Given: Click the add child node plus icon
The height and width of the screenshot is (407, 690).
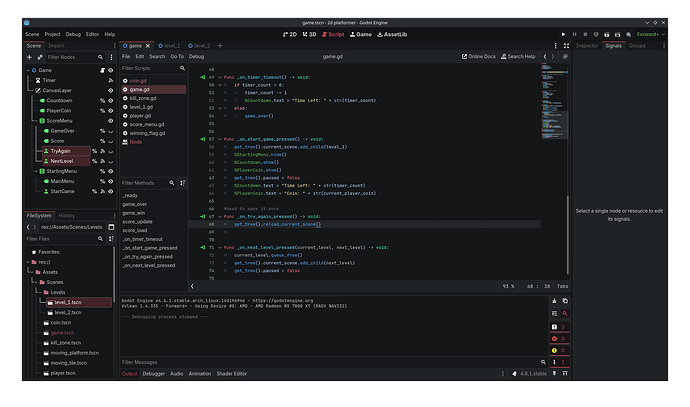Looking at the screenshot, I should pos(29,58).
